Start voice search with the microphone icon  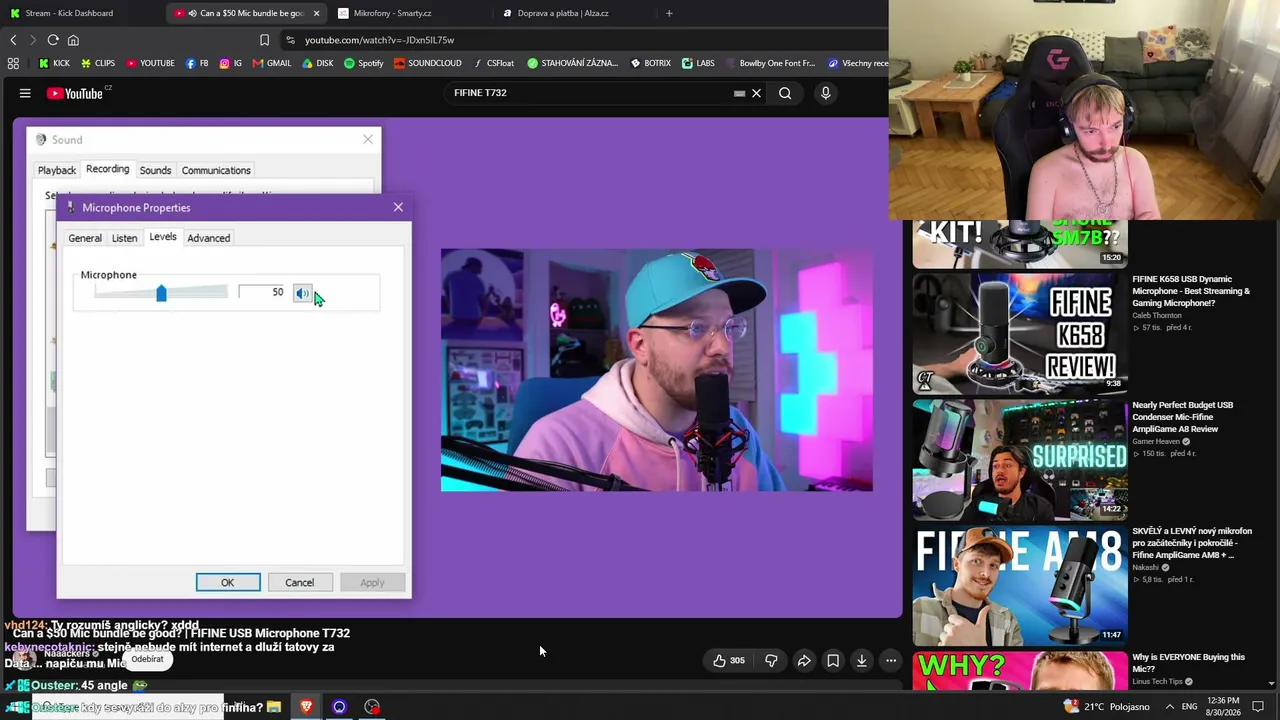825,93
